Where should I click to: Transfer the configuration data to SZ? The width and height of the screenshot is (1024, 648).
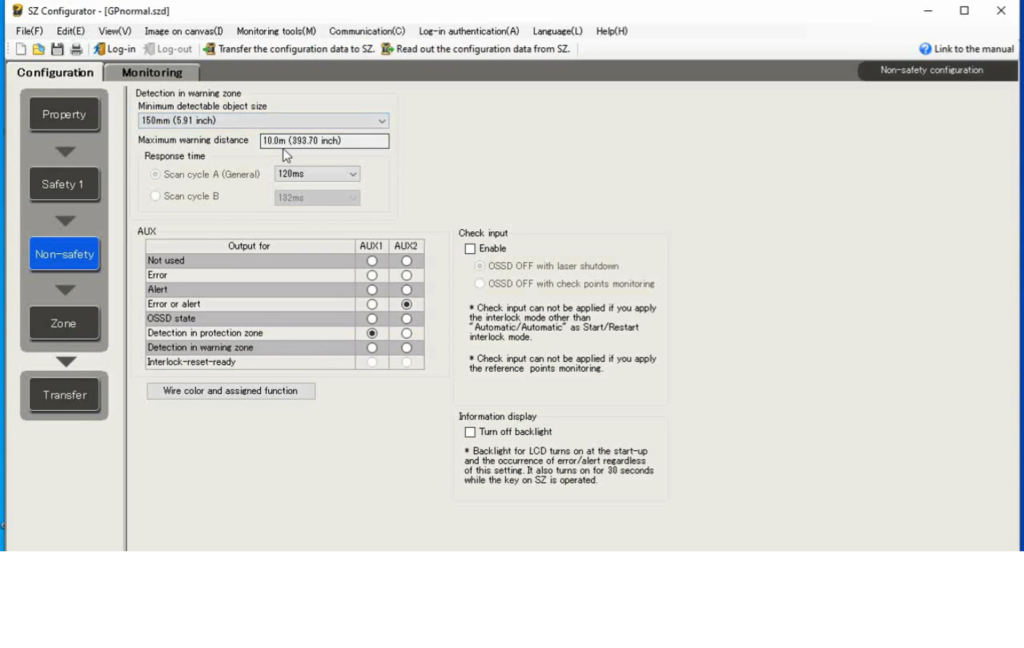click(288, 49)
